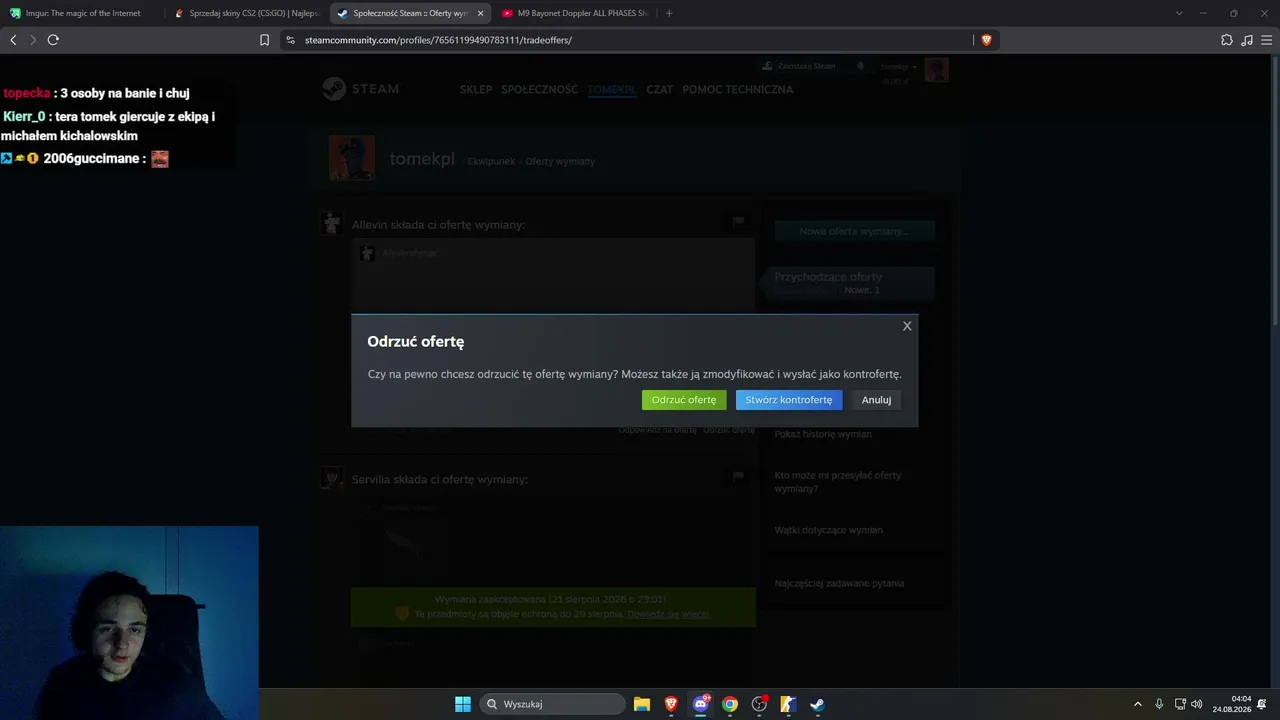Select the Społeczność Steam tab

tap(410, 13)
